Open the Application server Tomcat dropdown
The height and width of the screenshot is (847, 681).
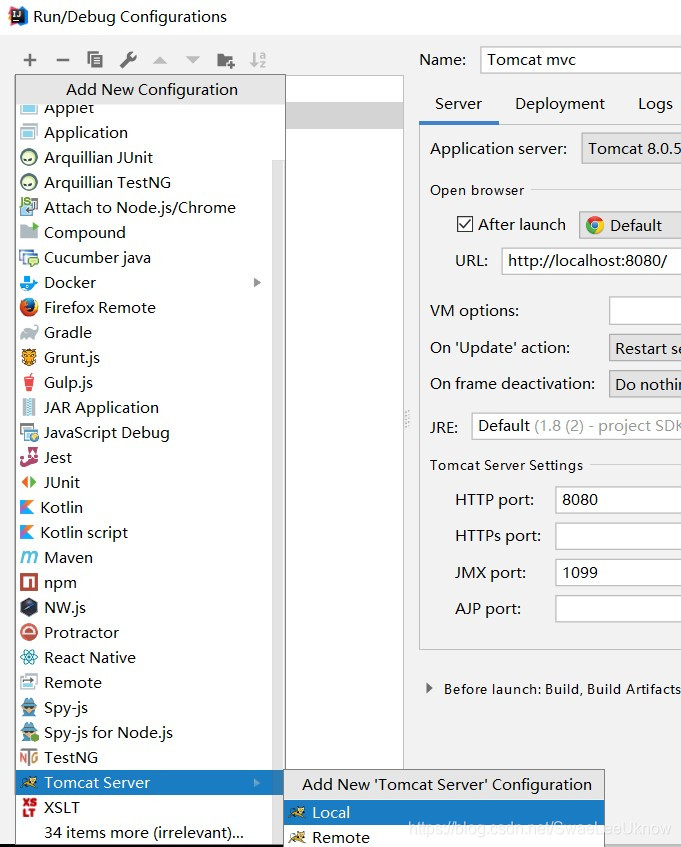coord(631,149)
